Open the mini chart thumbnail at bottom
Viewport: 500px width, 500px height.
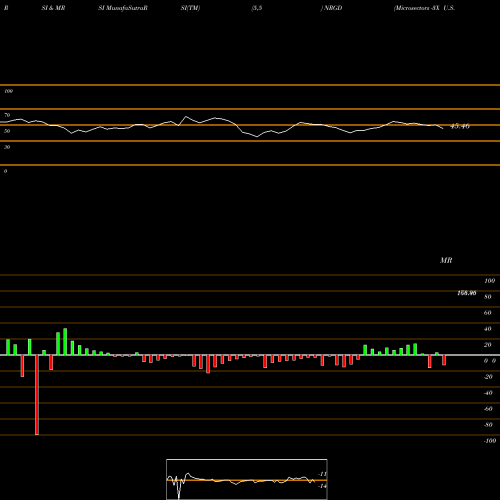[x=247, y=479]
